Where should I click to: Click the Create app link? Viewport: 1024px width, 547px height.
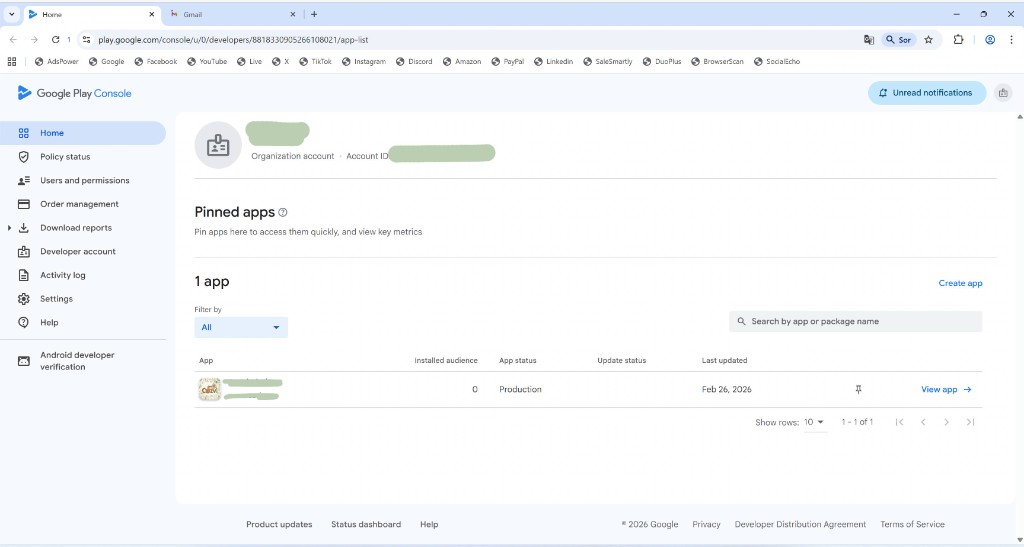[960, 283]
